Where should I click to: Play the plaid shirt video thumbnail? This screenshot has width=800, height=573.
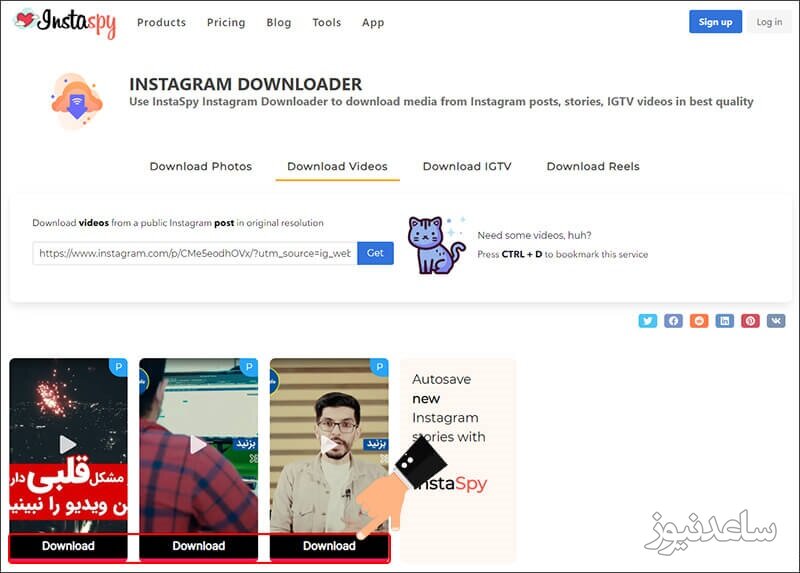click(198, 444)
